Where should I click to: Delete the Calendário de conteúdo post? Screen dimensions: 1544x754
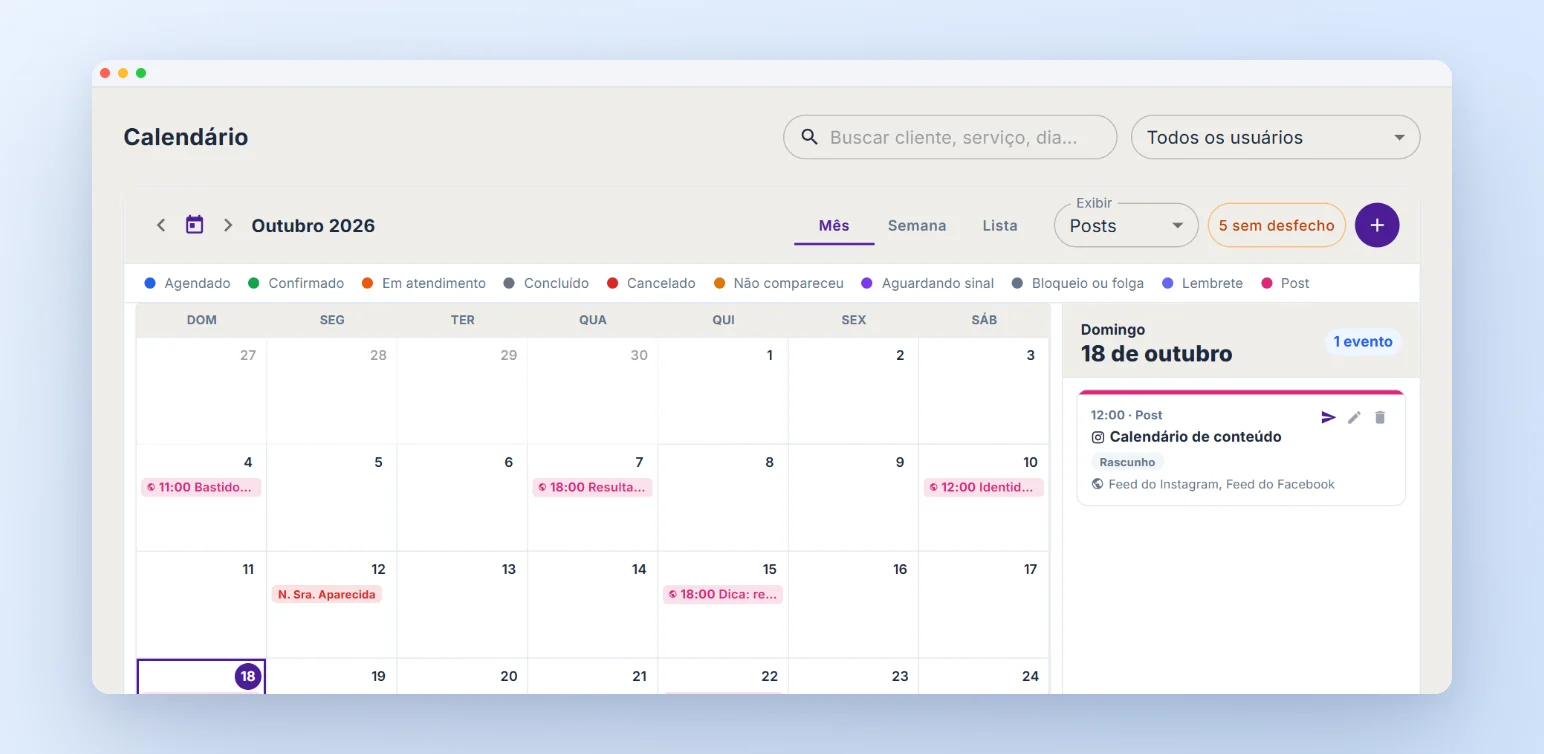pos(1380,417)
